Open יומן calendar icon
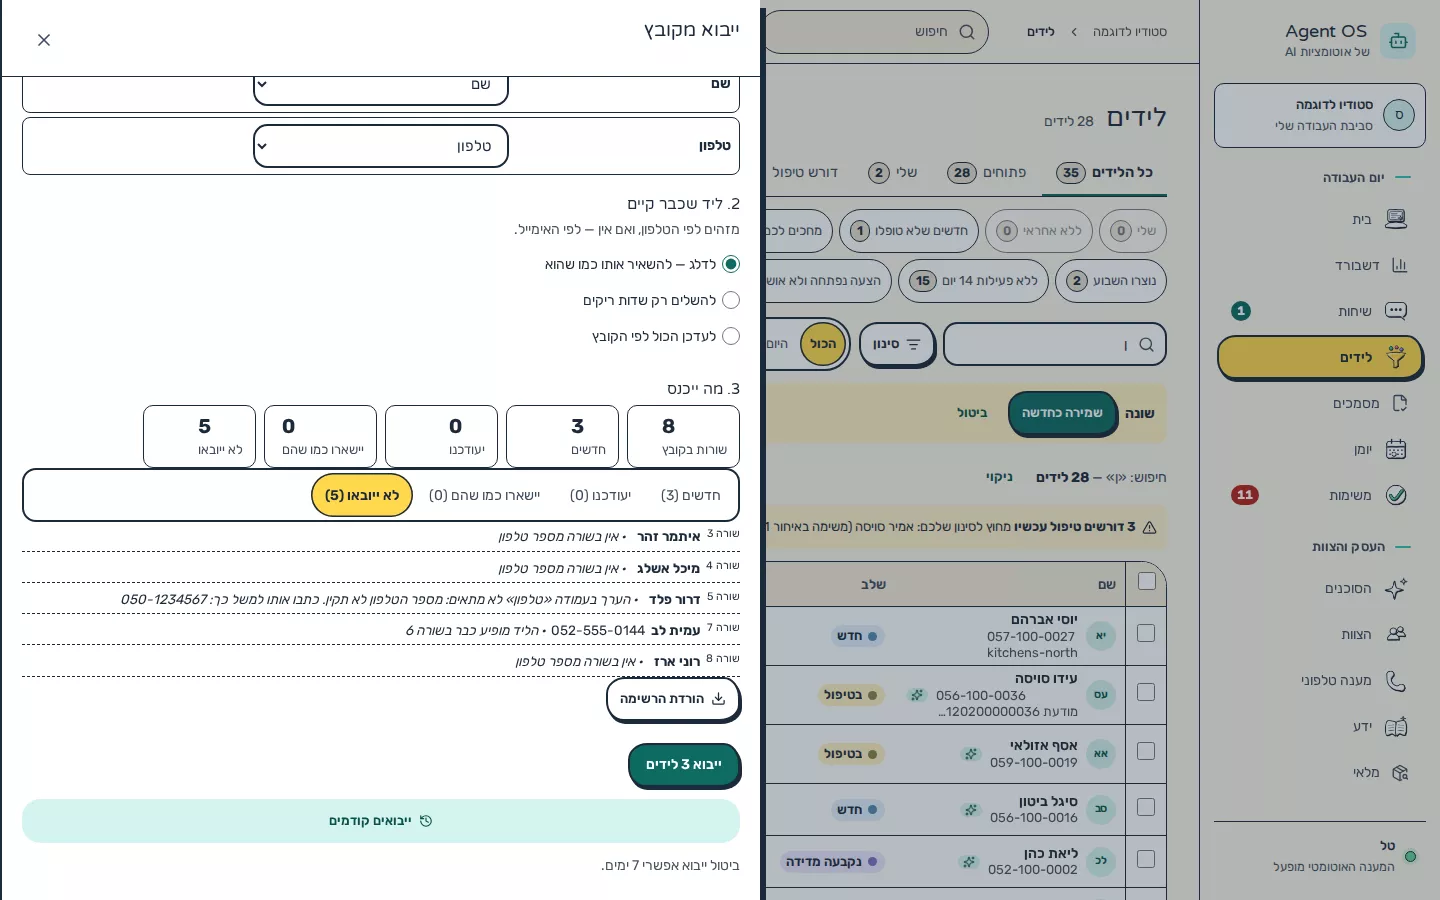The image size is (1440, 900). [x=1396, y=449]
